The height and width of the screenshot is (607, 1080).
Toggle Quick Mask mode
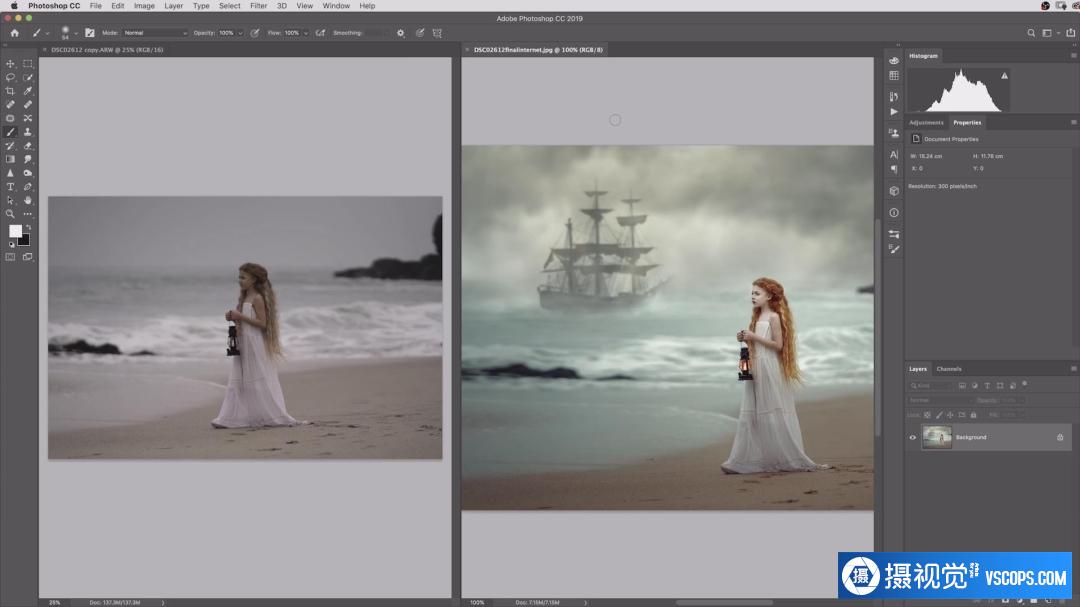click(x=10, y=257)
